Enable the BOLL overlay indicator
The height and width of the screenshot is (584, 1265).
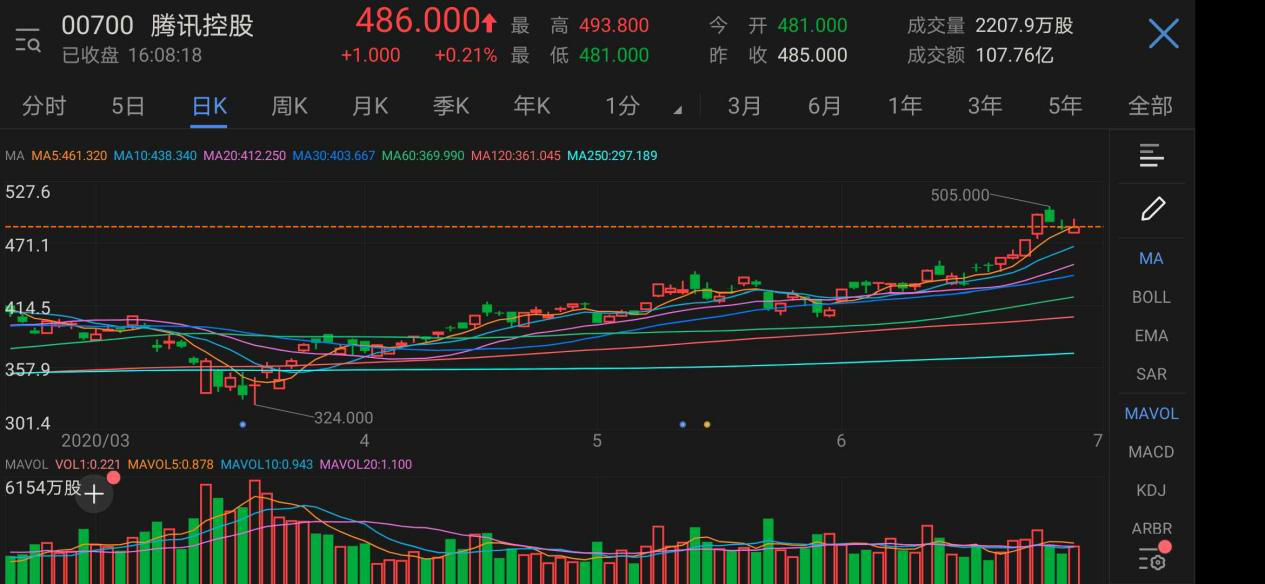point(1151,297)
